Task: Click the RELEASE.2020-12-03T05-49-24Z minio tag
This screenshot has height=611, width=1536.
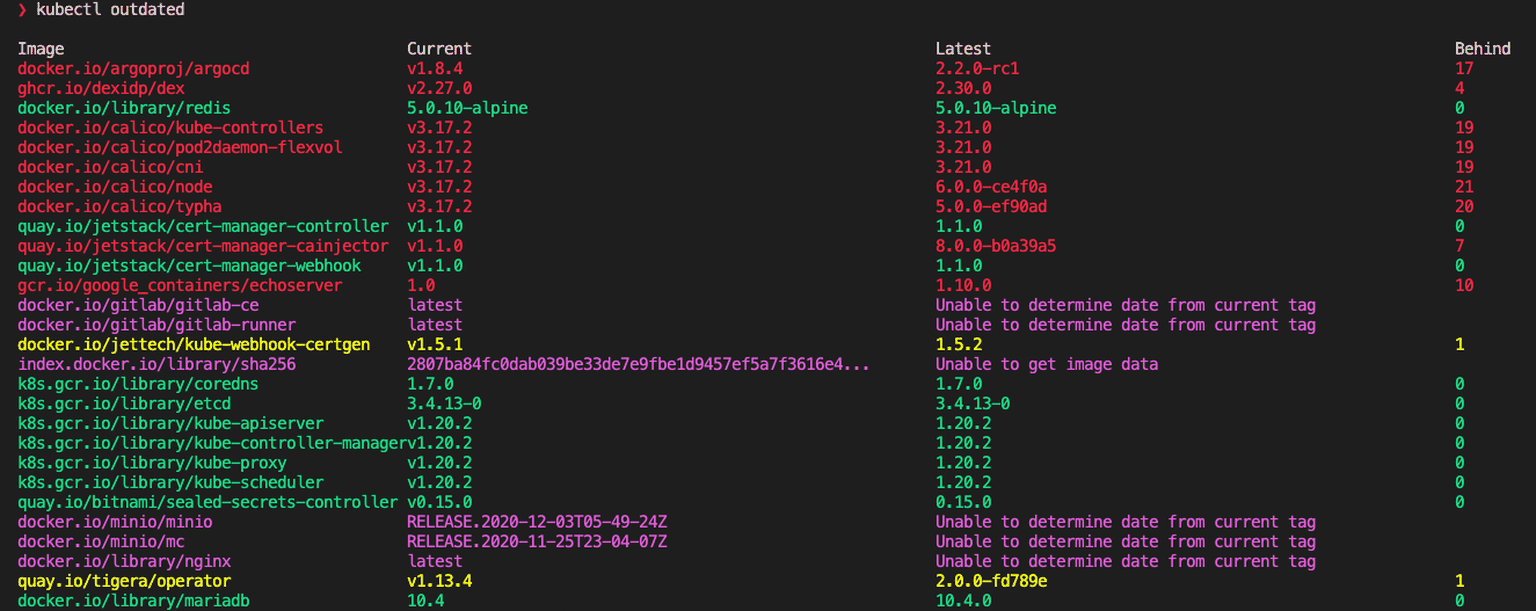Action: pyautogui.click(x=537, y=522)
